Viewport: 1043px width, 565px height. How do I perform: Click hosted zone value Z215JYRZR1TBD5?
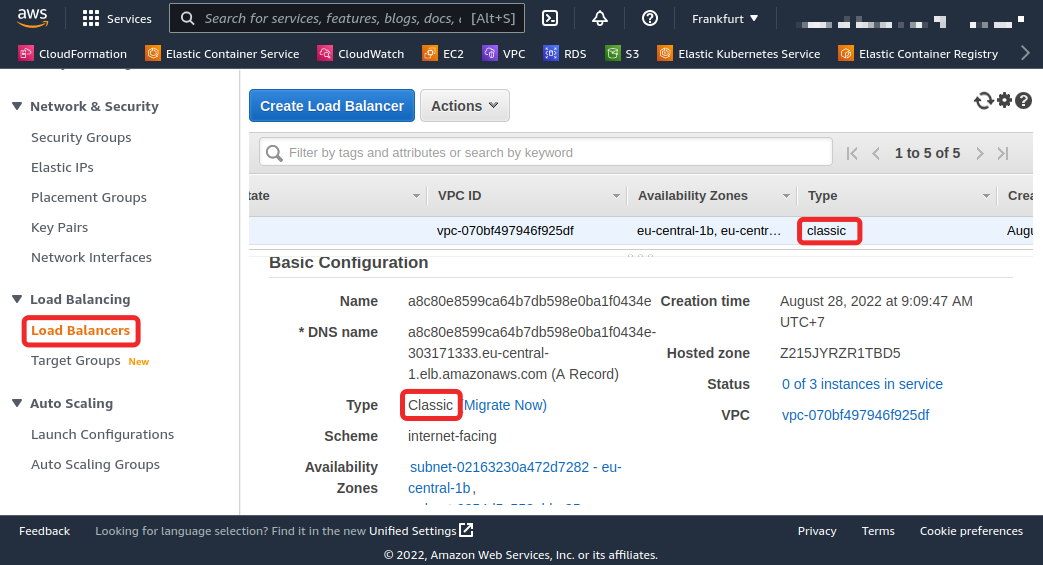click(840, 353)
